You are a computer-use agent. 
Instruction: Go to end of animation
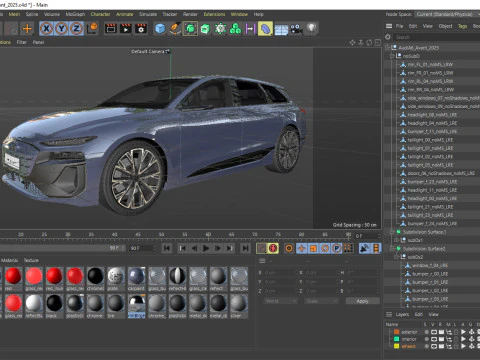coord(245,248)
